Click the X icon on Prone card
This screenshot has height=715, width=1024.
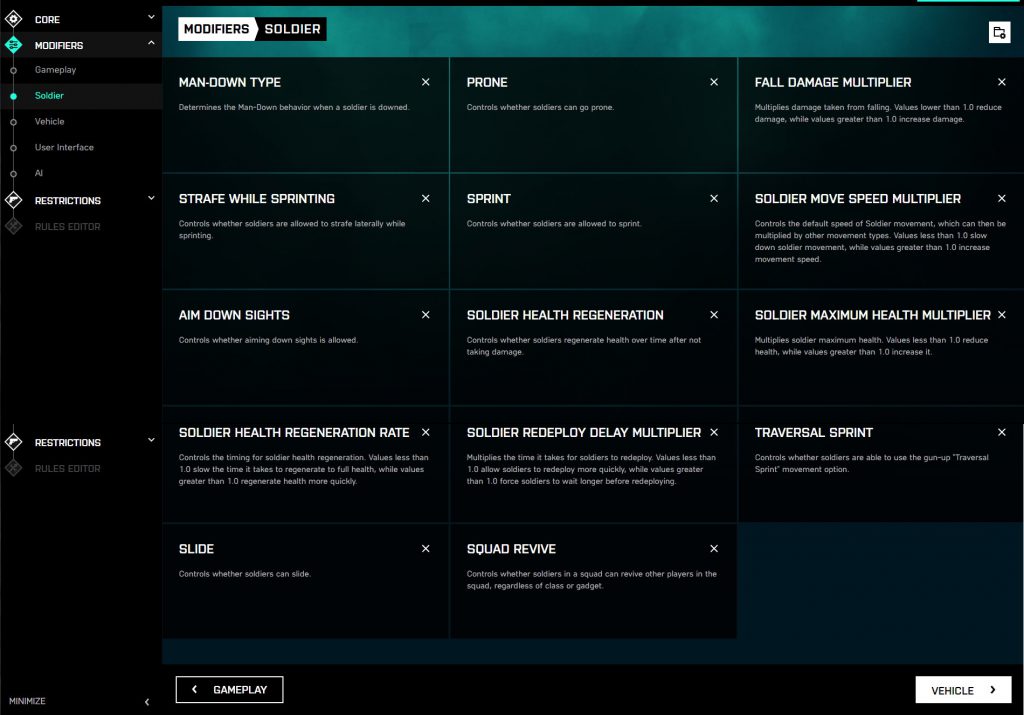click(x=714, y=82)
